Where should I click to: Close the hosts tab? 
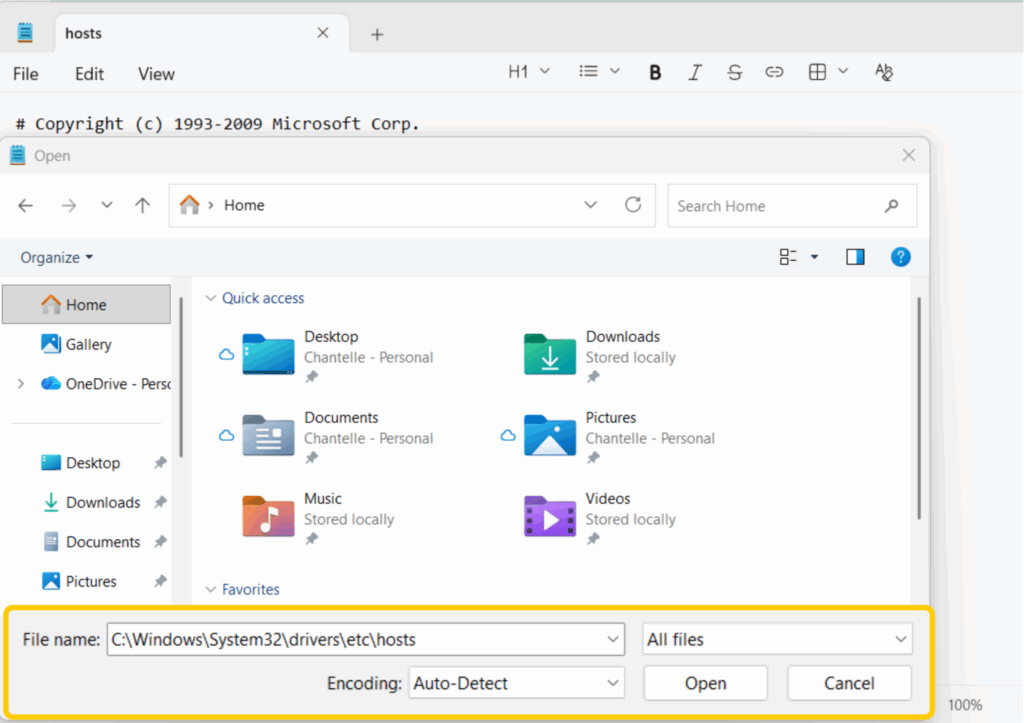323,33
